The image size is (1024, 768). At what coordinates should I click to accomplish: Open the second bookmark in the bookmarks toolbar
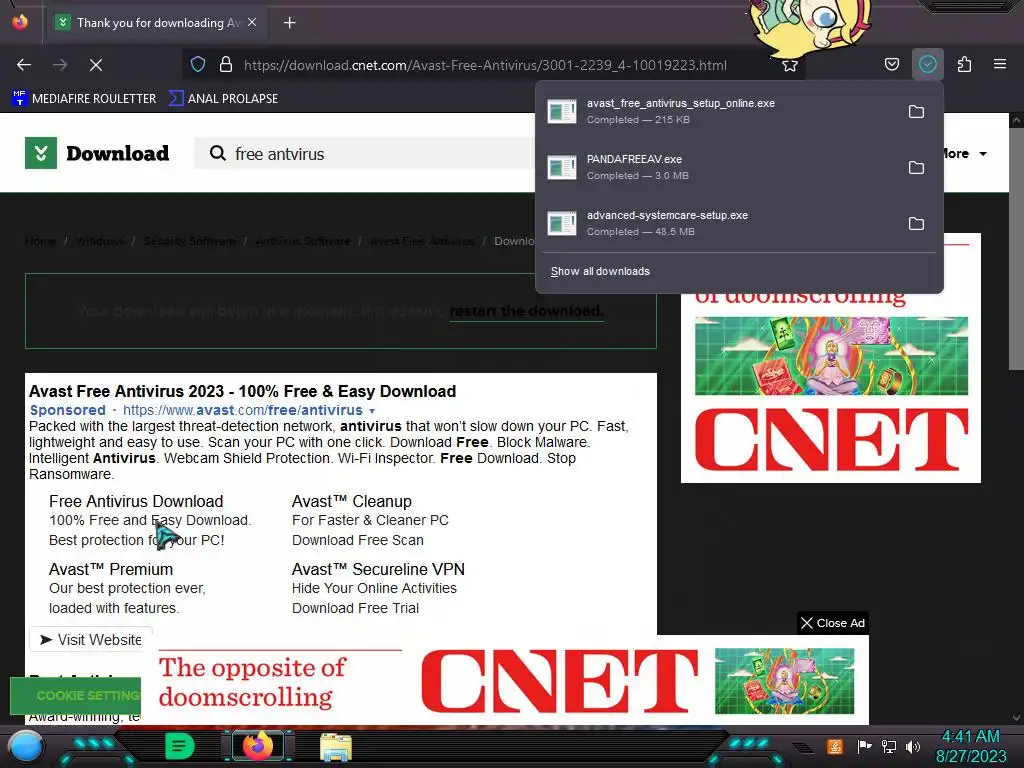(223, 99)
